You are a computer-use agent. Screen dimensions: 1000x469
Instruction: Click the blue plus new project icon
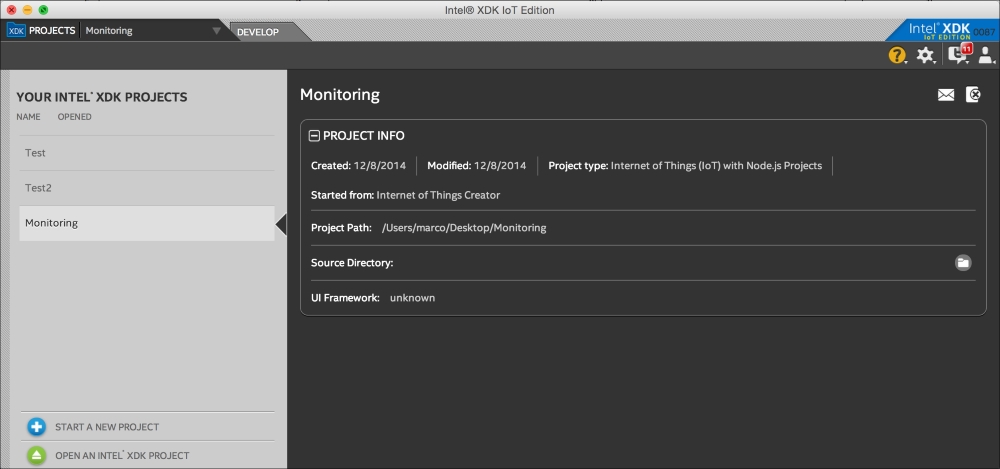(36, 427)
